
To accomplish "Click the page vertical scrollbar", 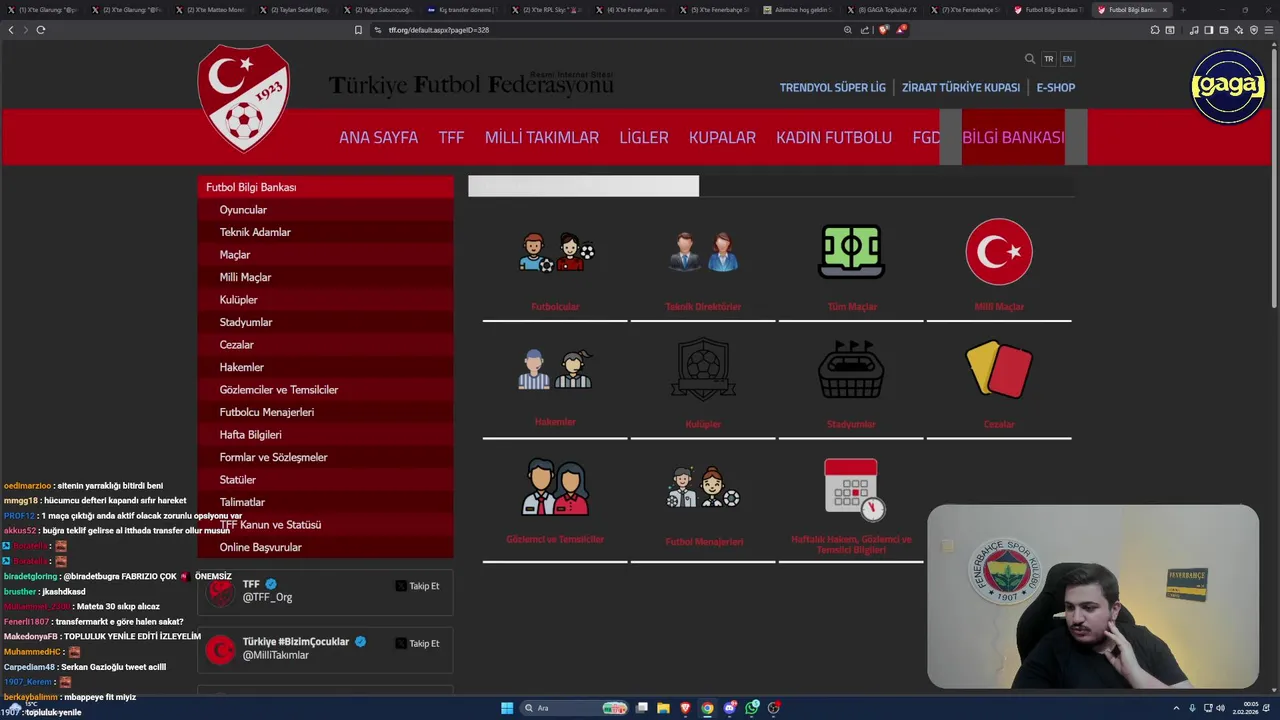I will click(x=1275, y=180).
